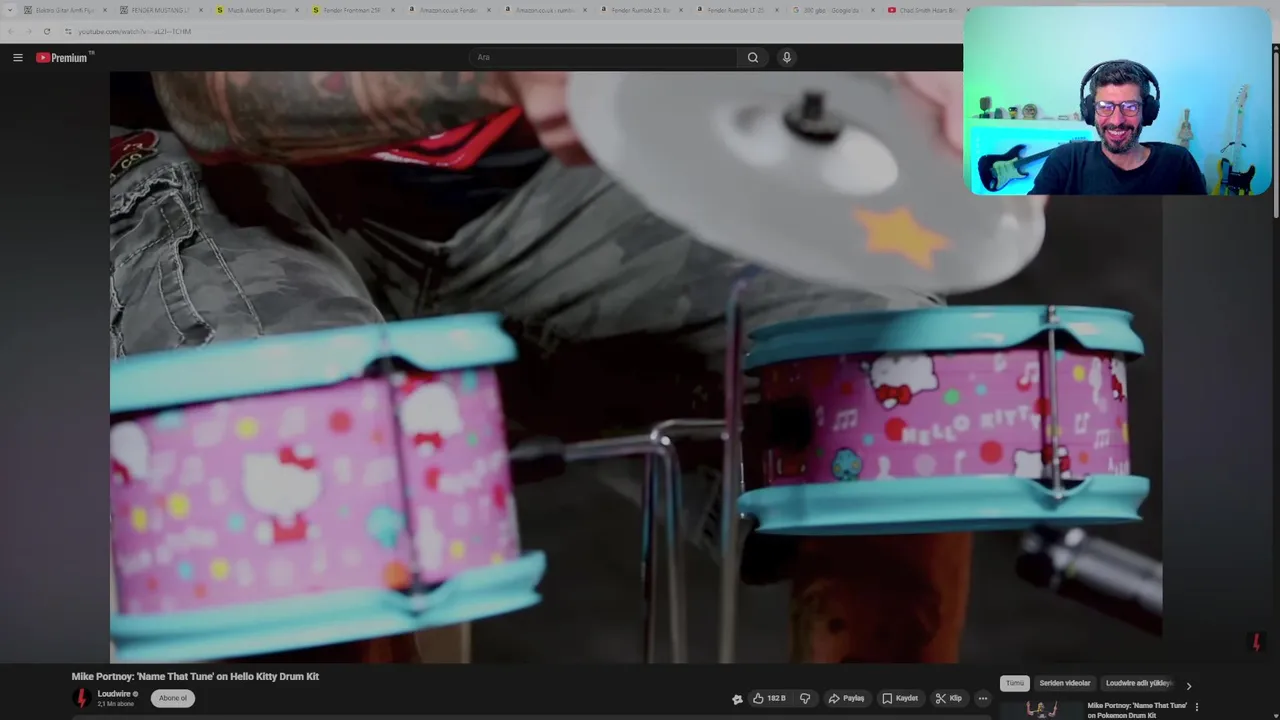Screen dimensions: 1280x720
Task: Share video using 'Paylaş' button
Action: (847, 698)
